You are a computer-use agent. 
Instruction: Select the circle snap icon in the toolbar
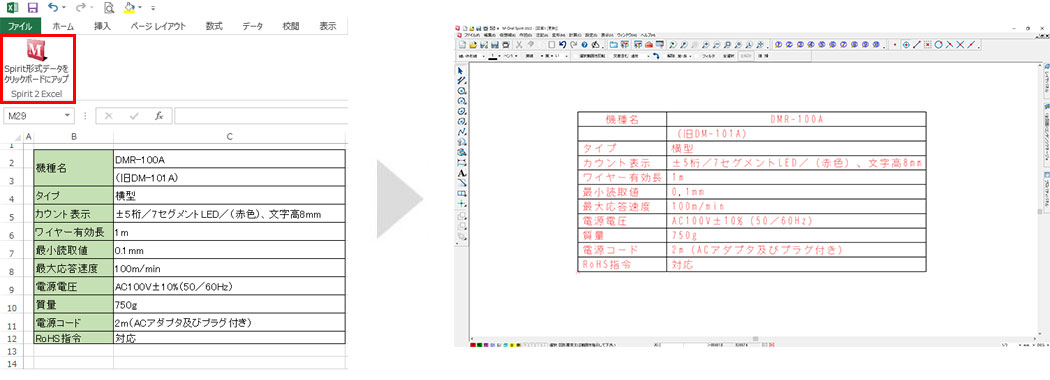click(938, 44)
